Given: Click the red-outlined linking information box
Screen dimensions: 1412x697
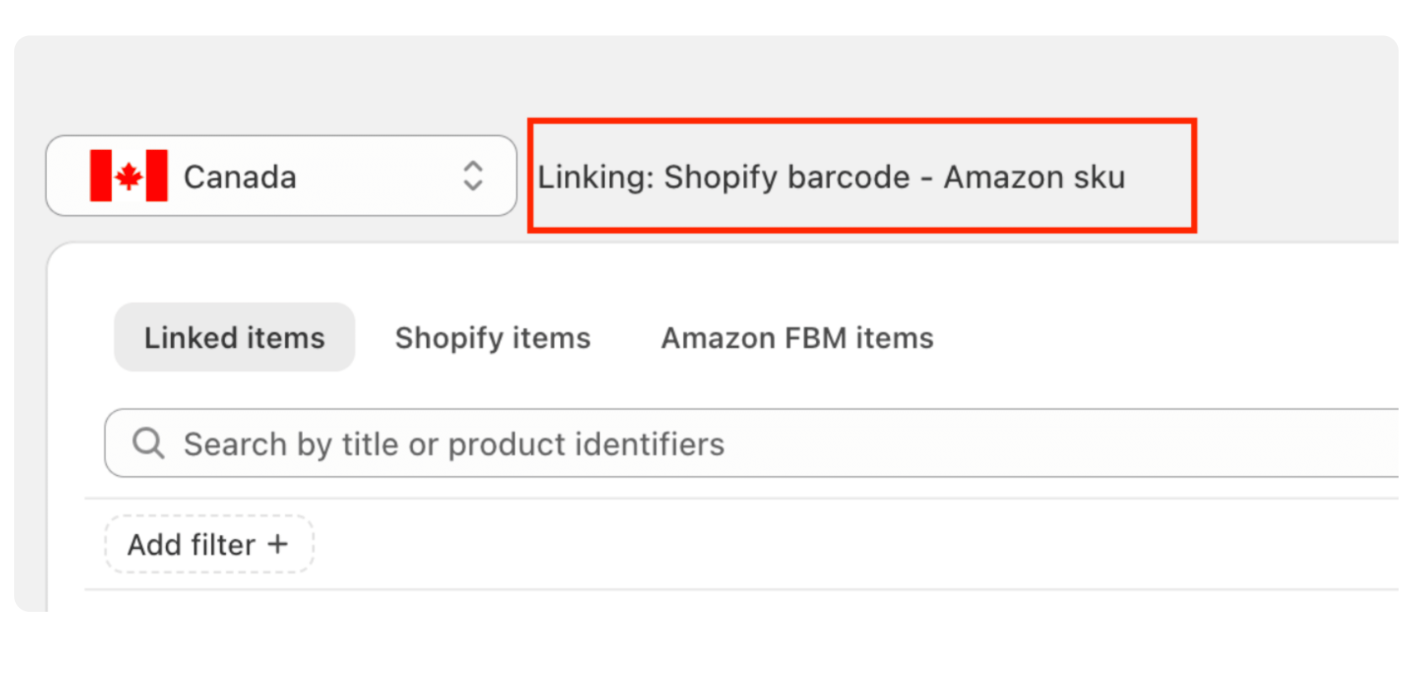Looking at the screenshot, I should (862, 176).
